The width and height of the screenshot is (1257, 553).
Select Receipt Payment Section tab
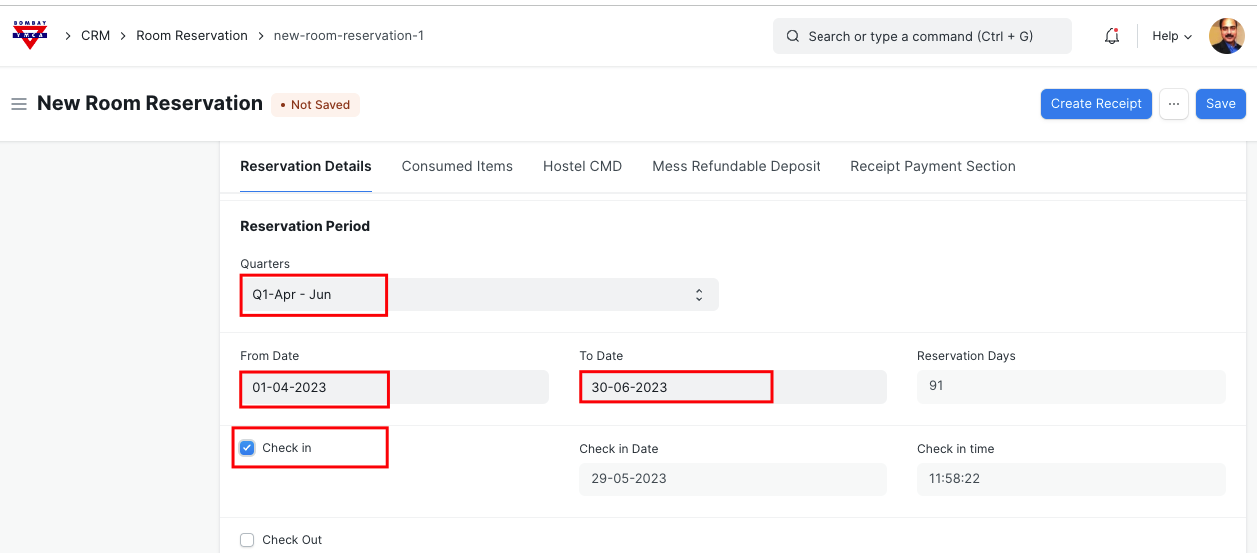click(932, 167)
